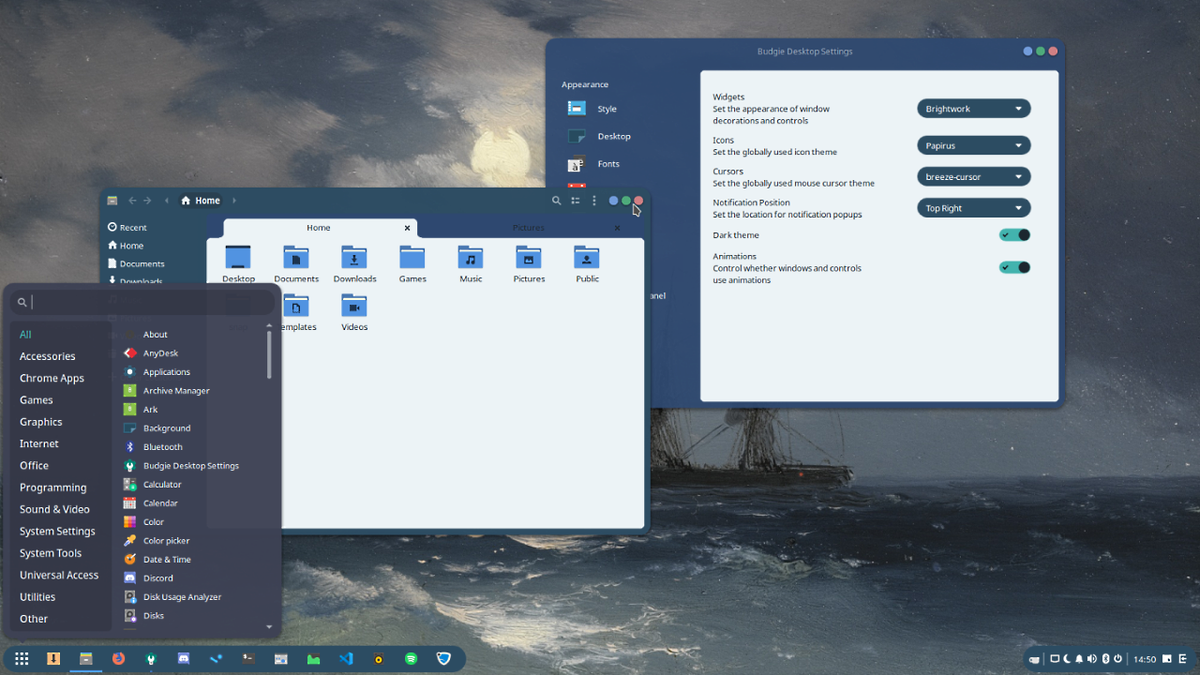This screenshot has height=675, width=1200.
Task: Open the Firefox icon in the taskbar
Action: [119, 659]
